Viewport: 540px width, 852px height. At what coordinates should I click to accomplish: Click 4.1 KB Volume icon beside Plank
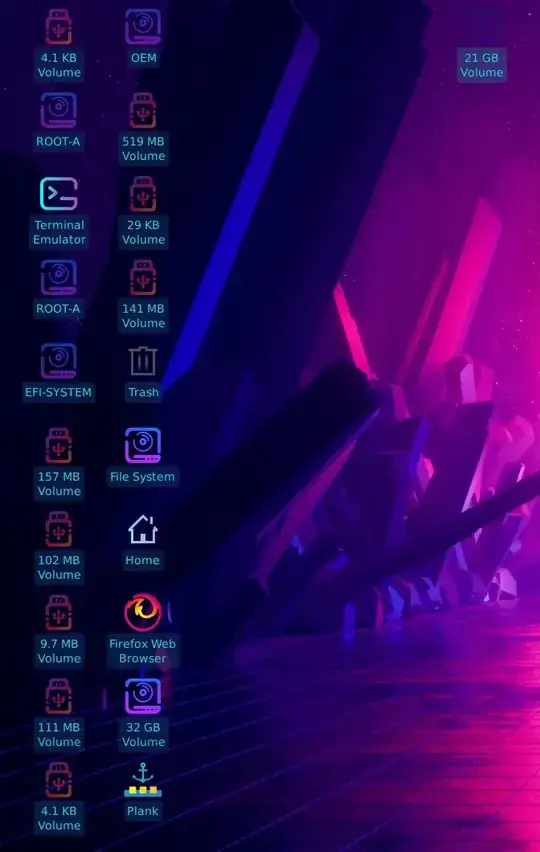point(59,780)
